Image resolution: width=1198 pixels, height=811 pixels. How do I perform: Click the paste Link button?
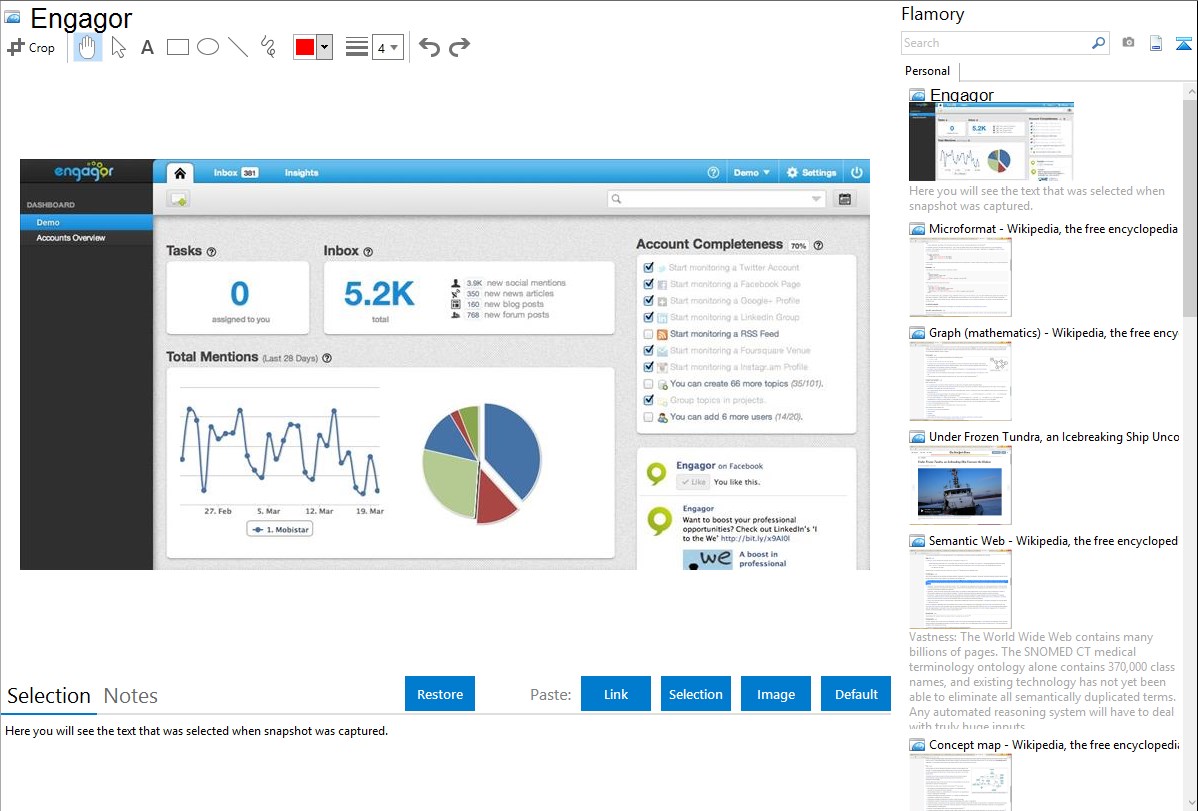point(616,694)
